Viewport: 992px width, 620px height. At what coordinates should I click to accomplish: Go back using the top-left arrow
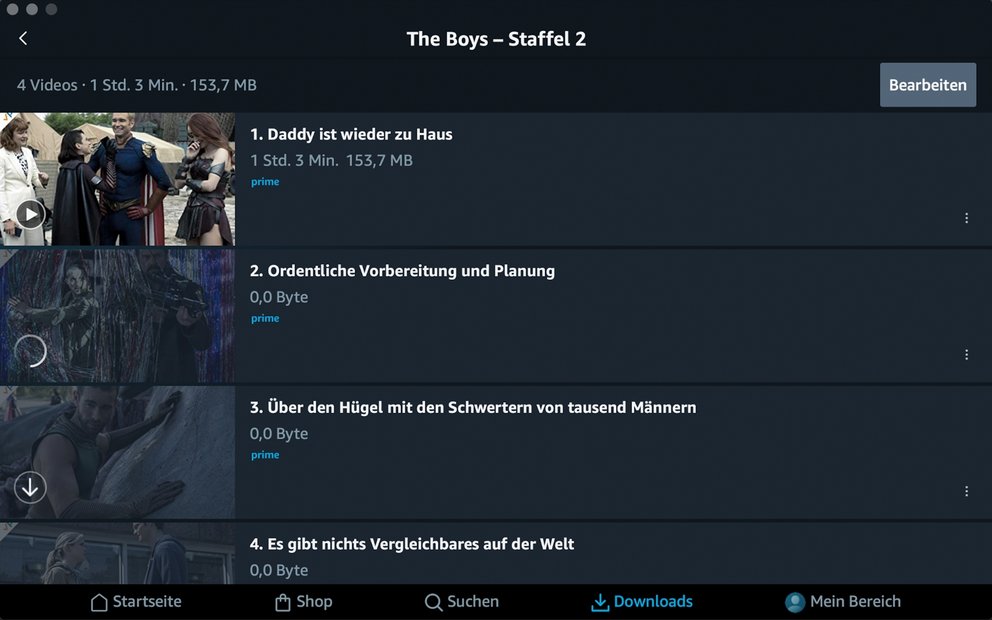pyautogui.click(x=23, y=39)
